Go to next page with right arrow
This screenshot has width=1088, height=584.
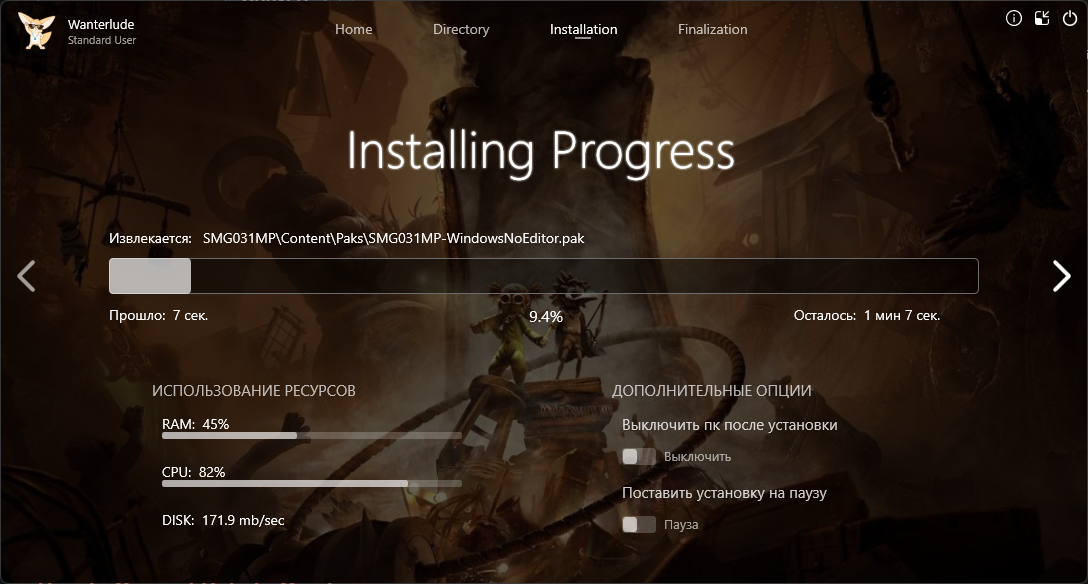[1062, 276]
